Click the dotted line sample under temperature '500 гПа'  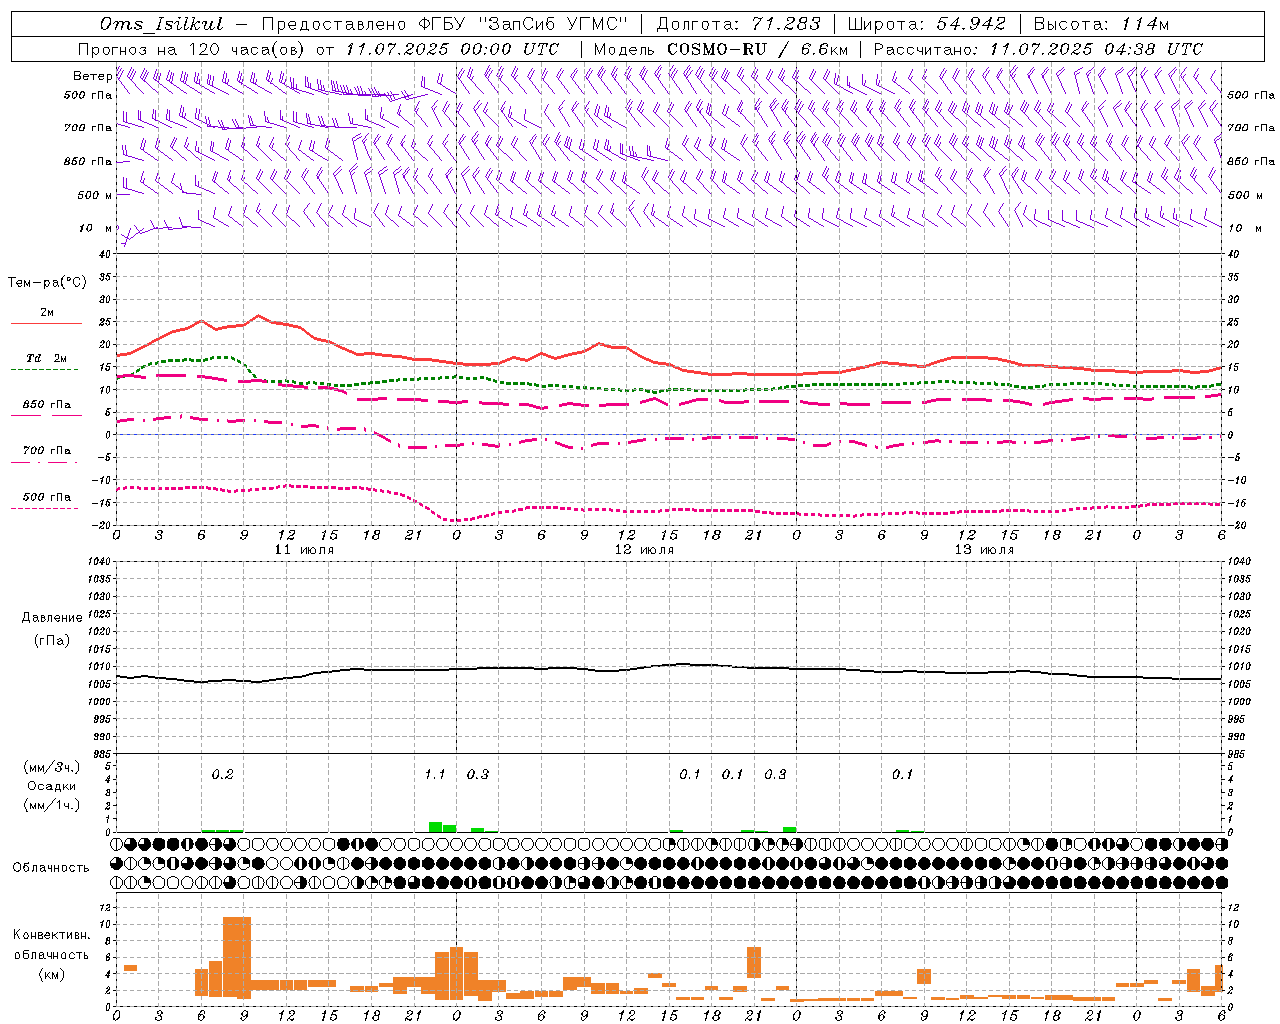coord(45,508)
